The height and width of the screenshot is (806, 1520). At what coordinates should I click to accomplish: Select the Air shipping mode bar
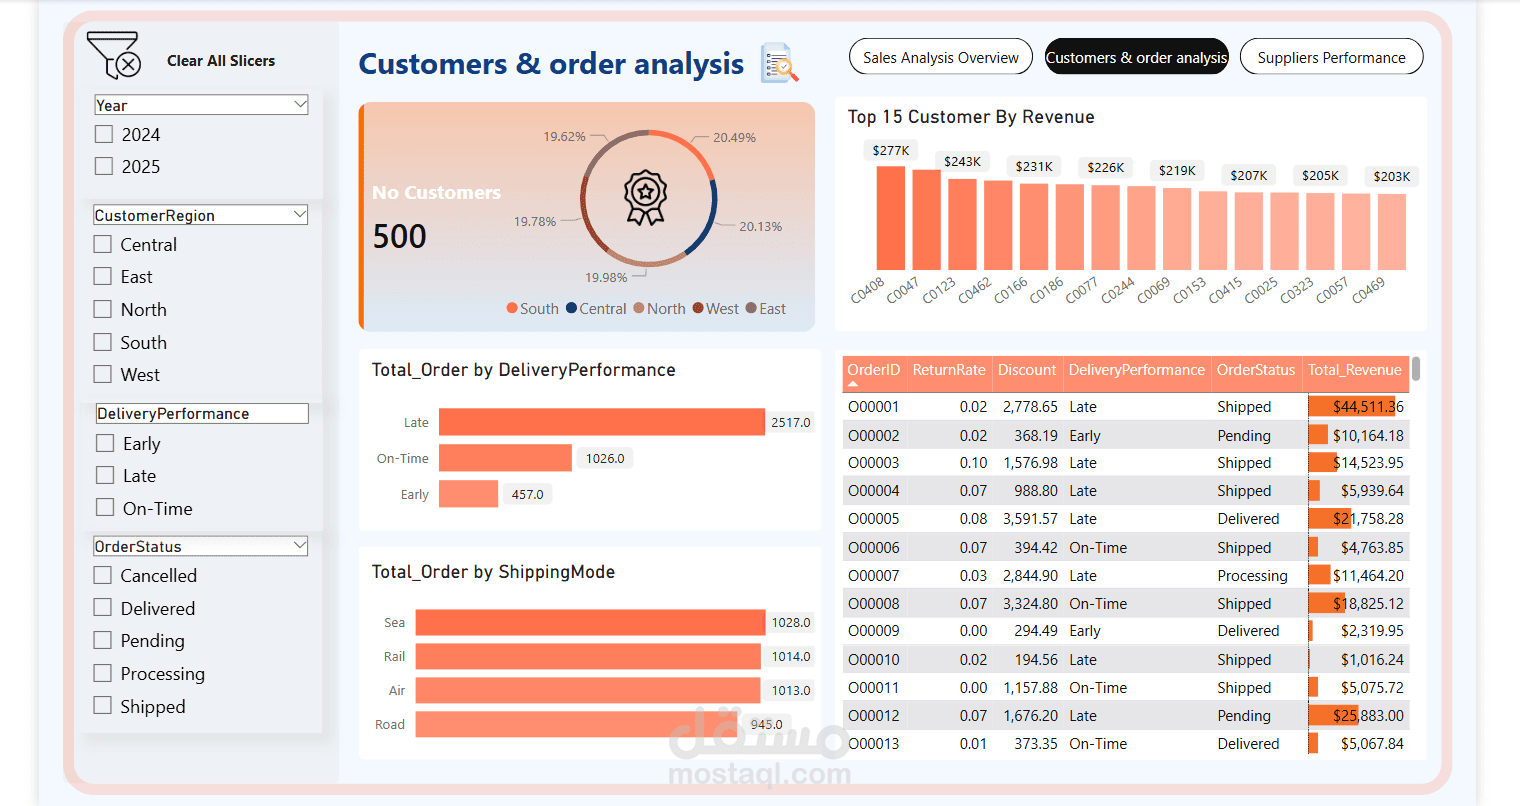point(588,690)
